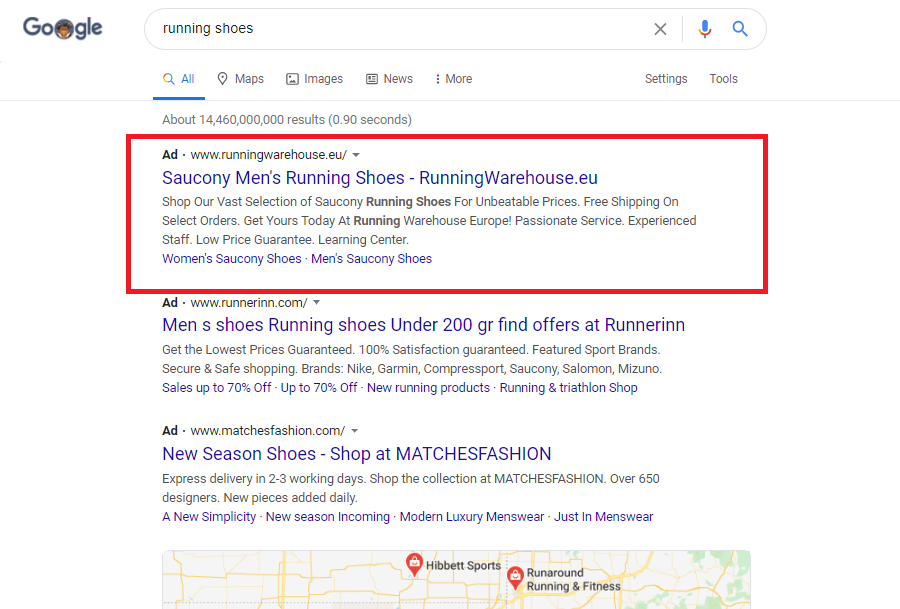
Task: Open the Running & triathlon Shop sitelink
Action: [x=568, y=388]
